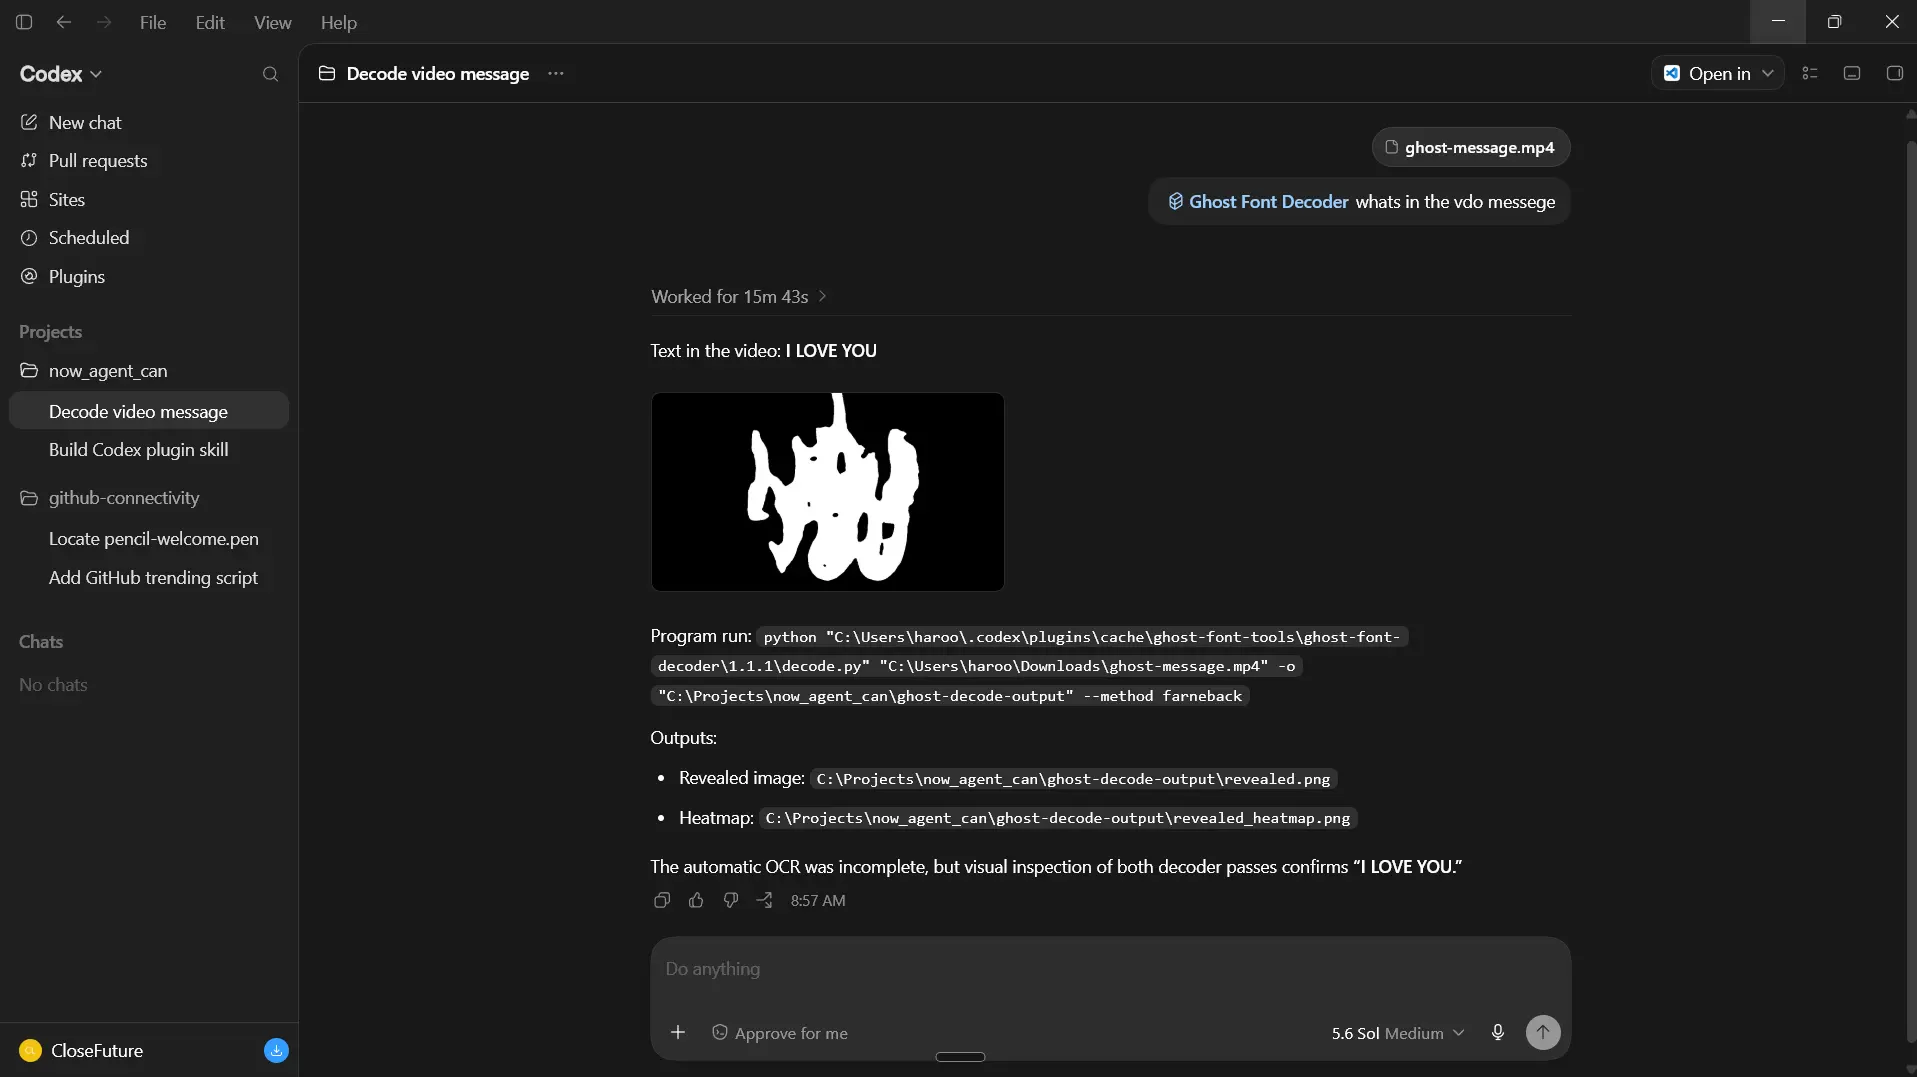The width and height of the screenshot is (1917, 1077).
Task: Expand the Worked for 15m 43s details
Action: pyautogui.click(x=739, y=296)
